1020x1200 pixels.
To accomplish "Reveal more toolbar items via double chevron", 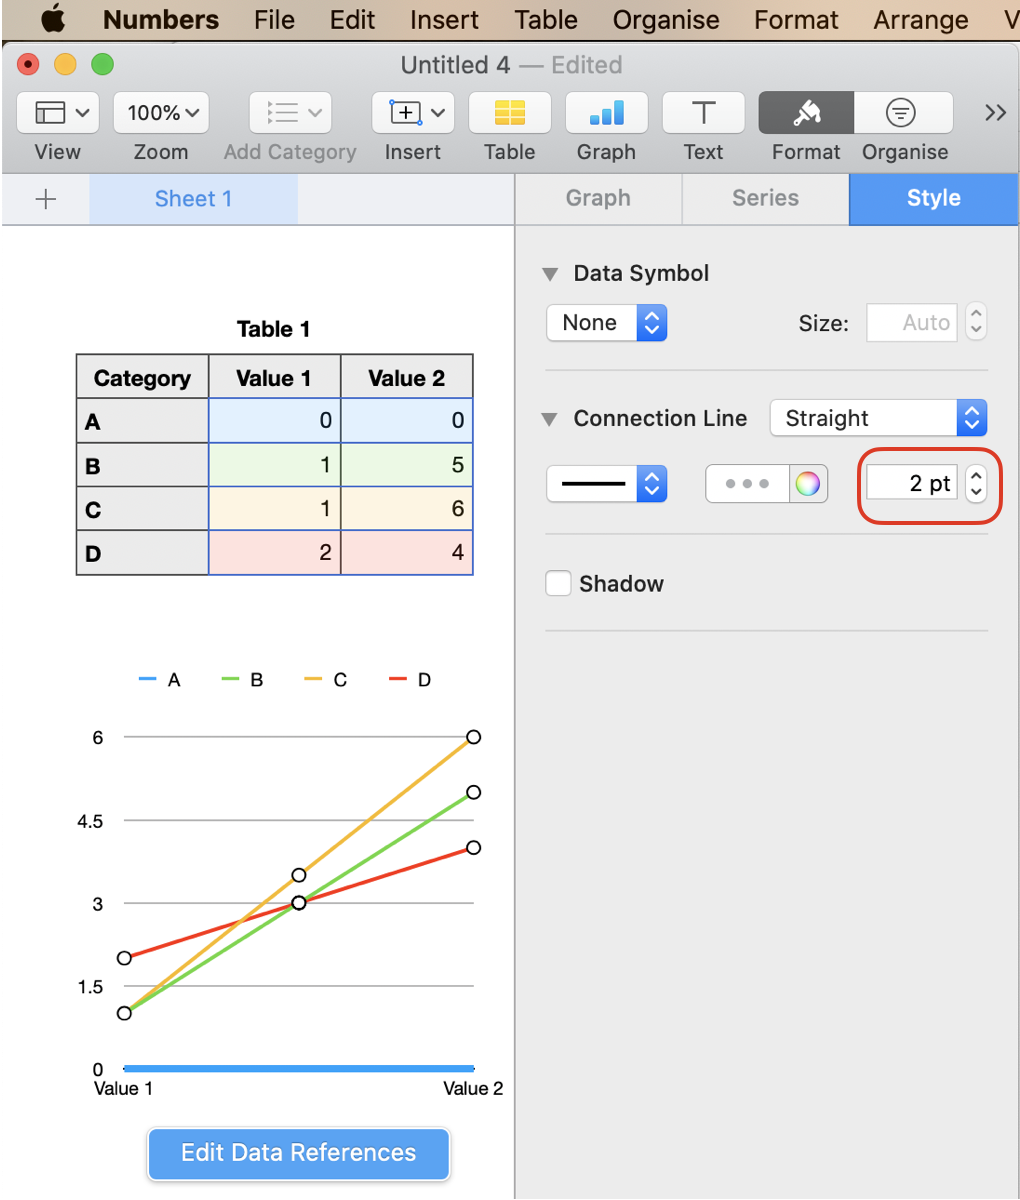I will point(994,113).
